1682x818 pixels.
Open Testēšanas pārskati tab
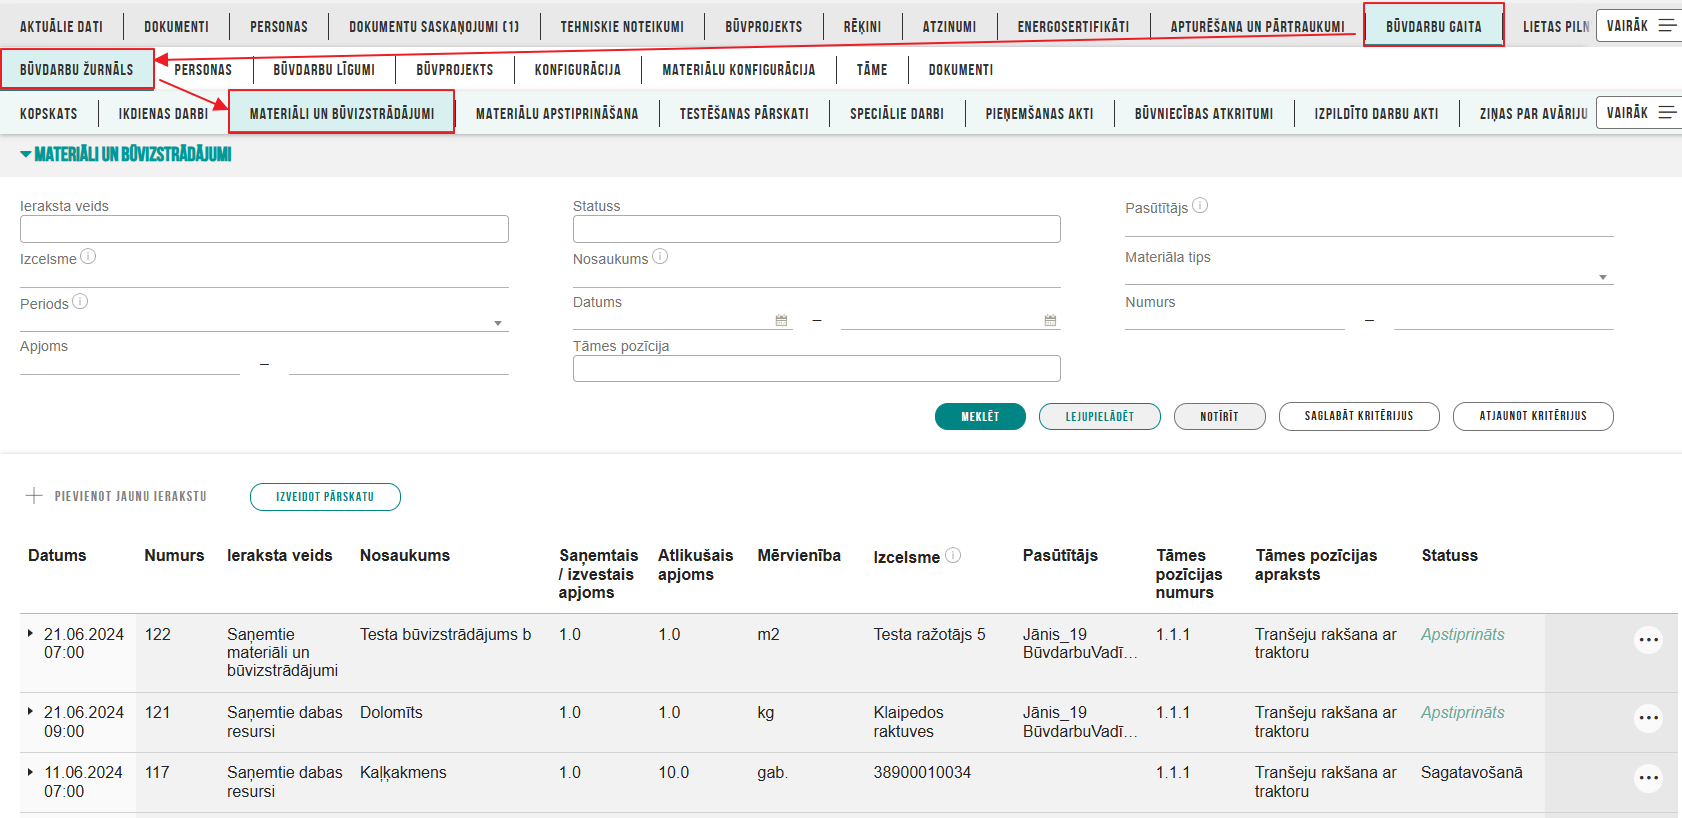(744, 114)
